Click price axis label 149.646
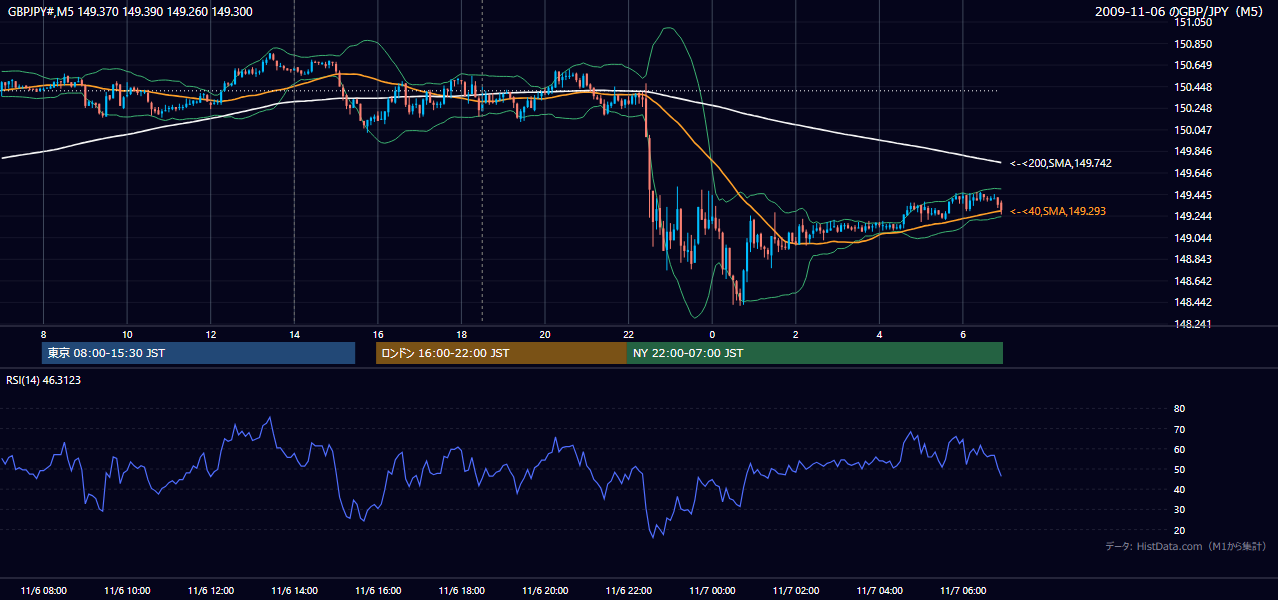The image size is (1278, 600). tap(1193, 173)
